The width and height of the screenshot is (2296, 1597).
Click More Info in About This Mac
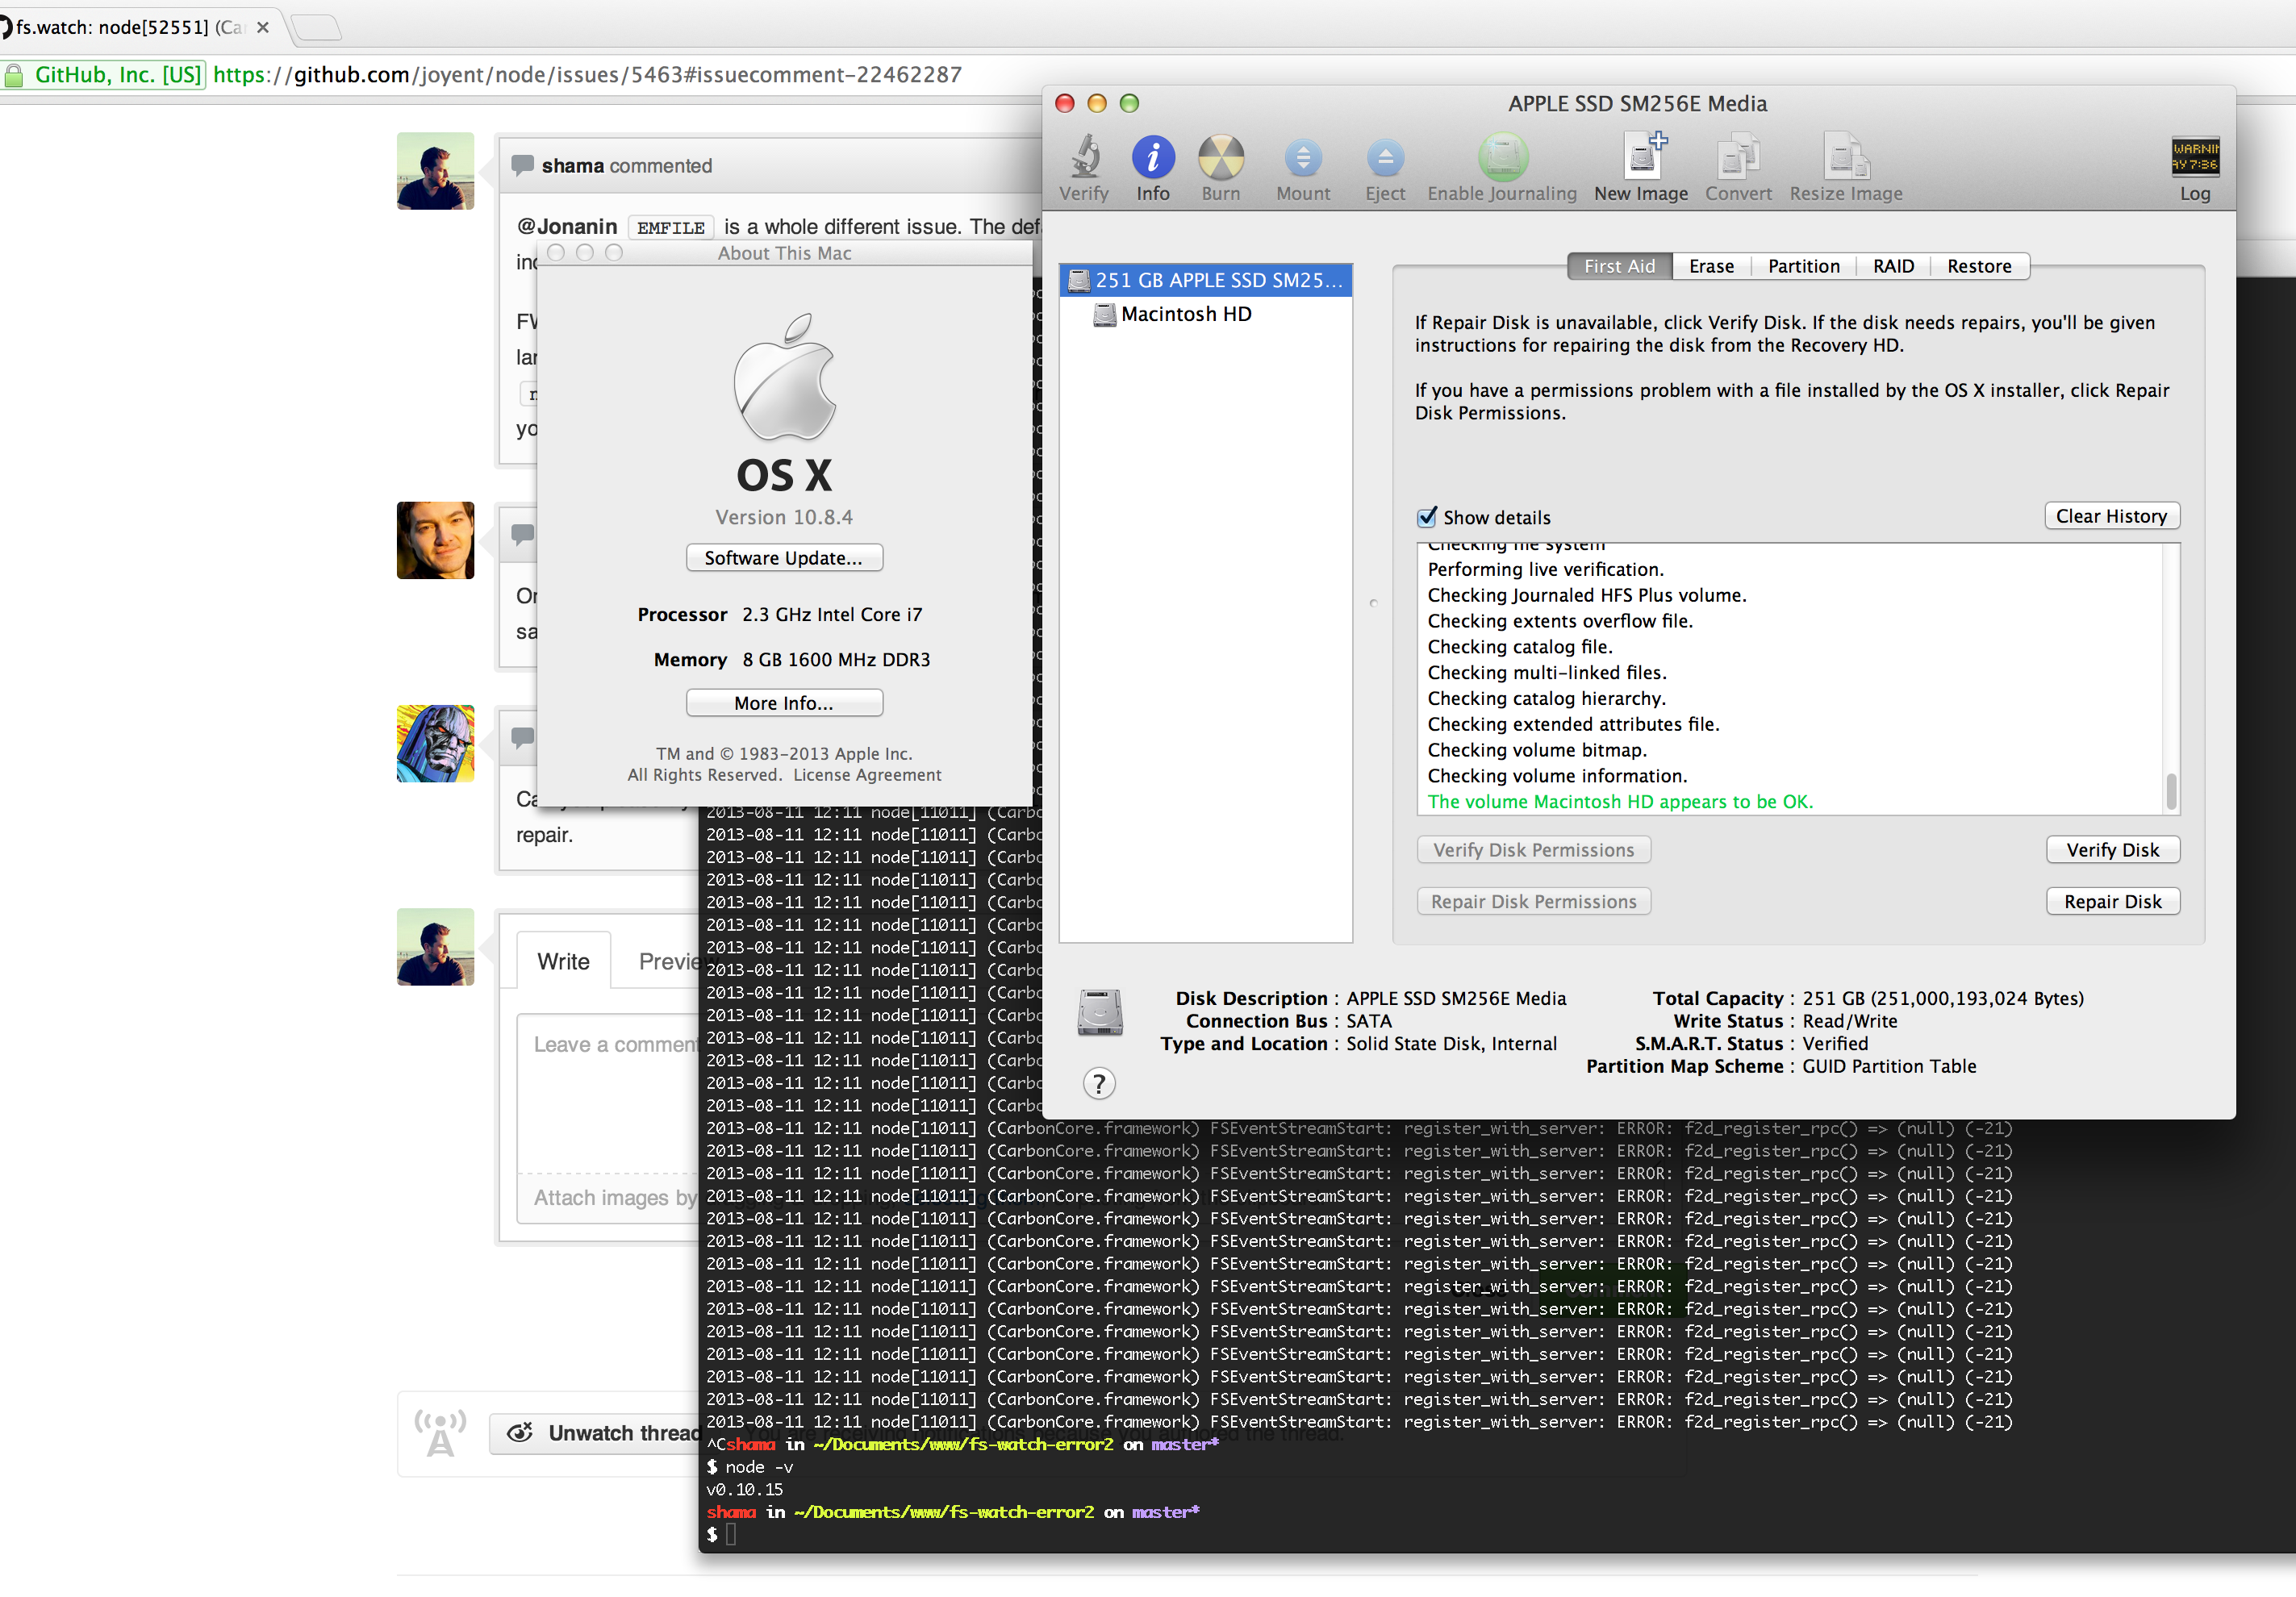coord(783,703)
